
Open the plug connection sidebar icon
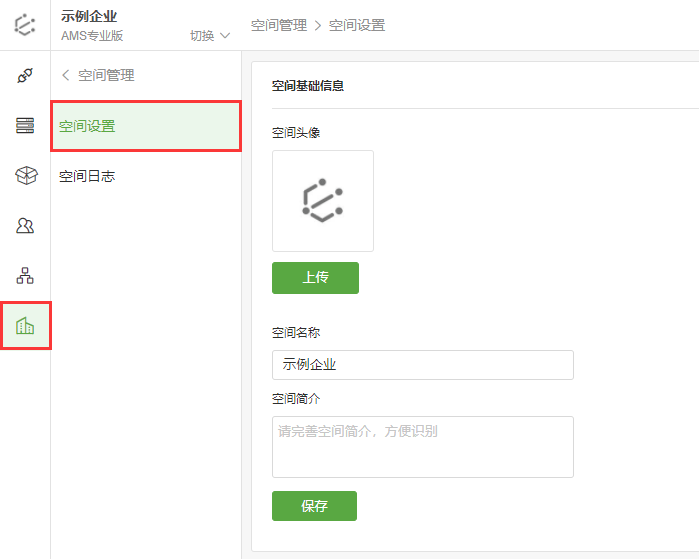[25, 75]
